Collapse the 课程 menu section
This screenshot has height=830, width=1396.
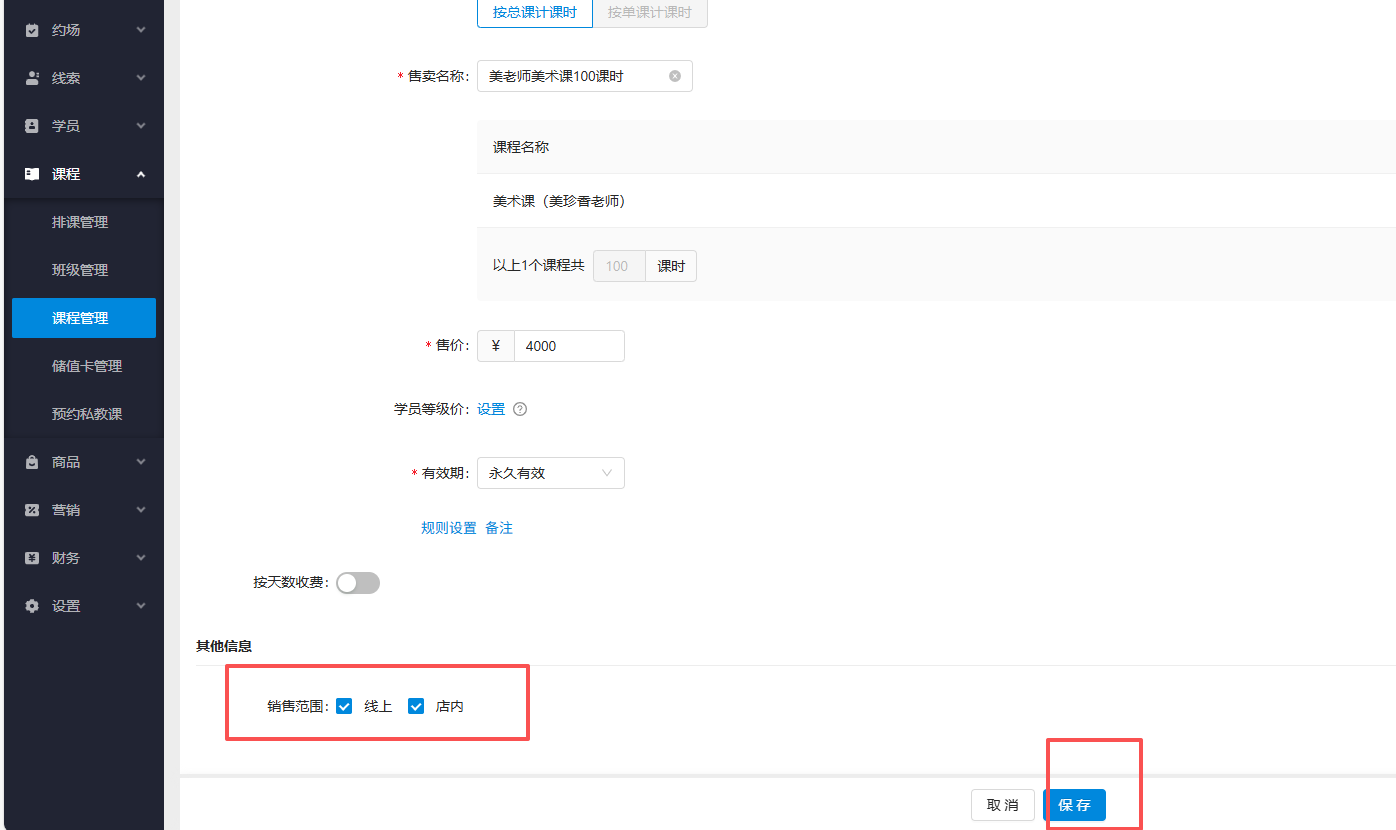pos(140,173)
